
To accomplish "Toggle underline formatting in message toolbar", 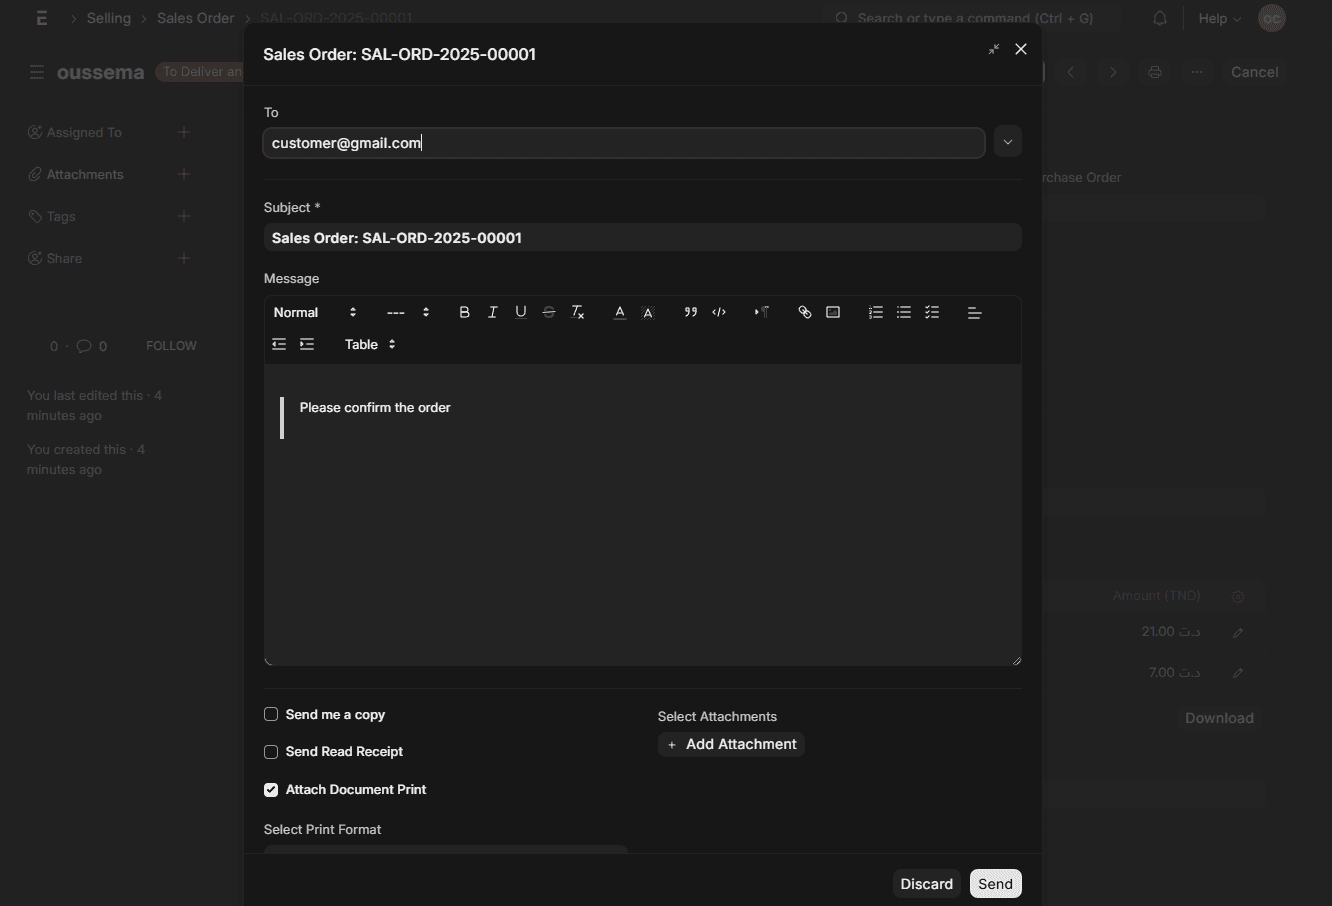I will click(x=520, y=313).
